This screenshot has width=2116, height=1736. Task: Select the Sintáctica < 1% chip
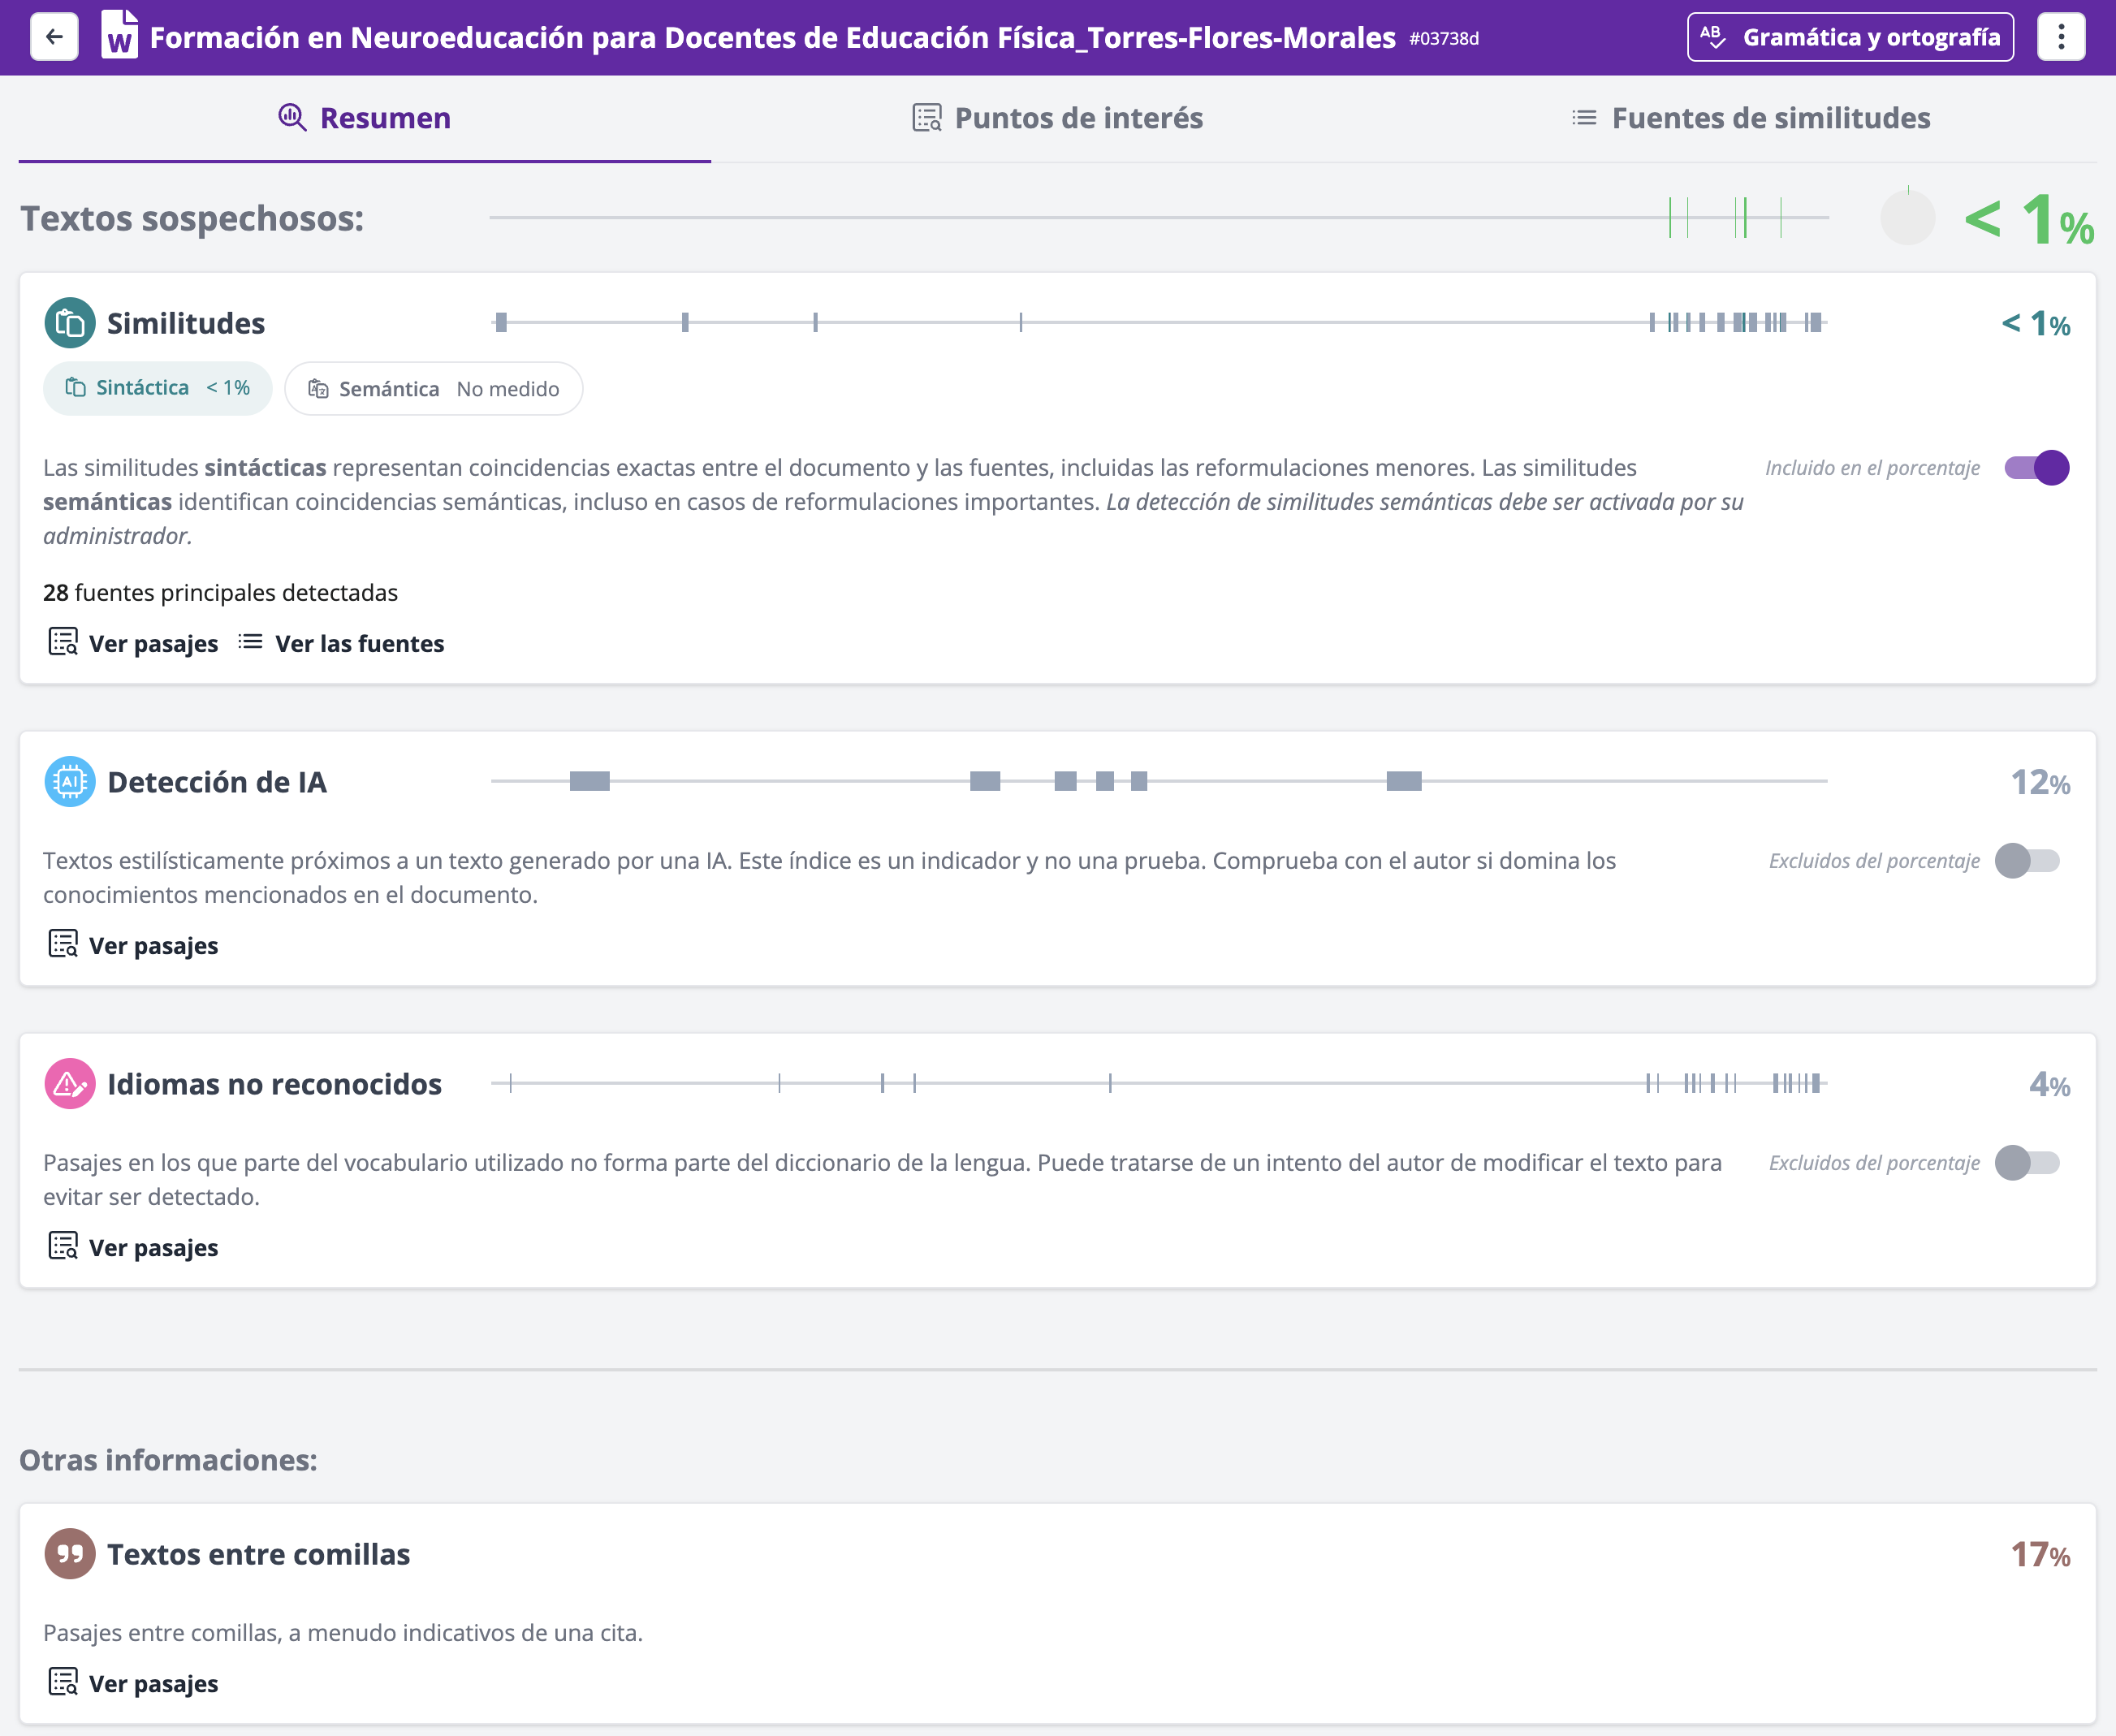(x=158, y=388)
